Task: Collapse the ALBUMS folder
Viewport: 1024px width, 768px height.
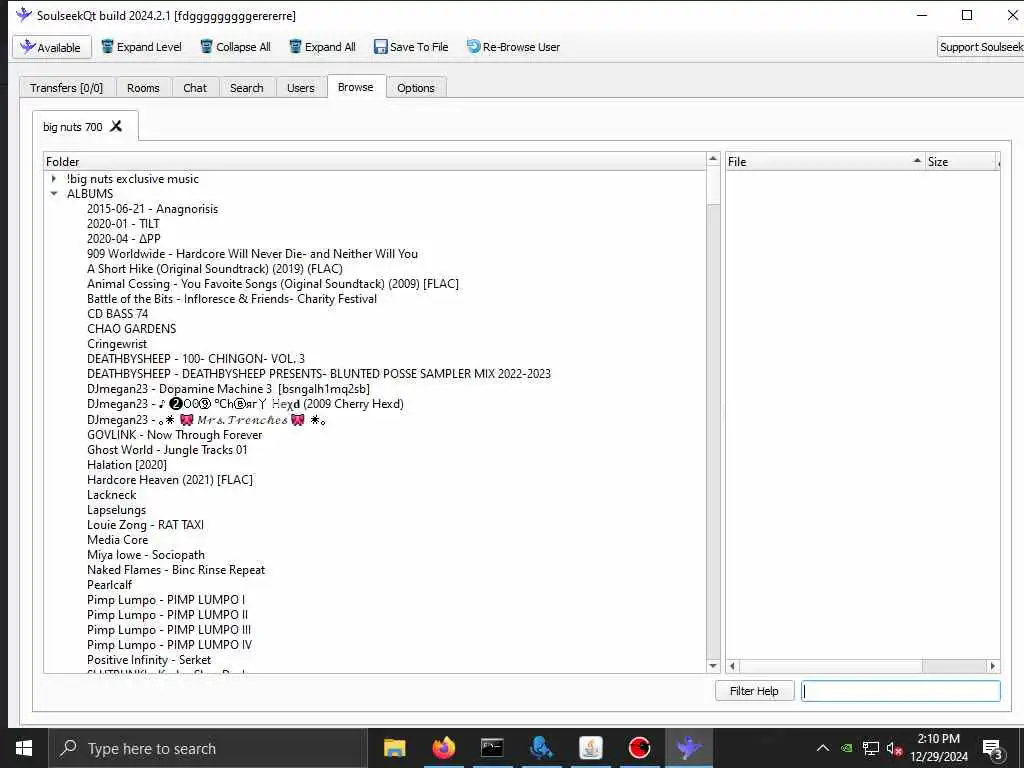Action: click(x=54, y=193)
